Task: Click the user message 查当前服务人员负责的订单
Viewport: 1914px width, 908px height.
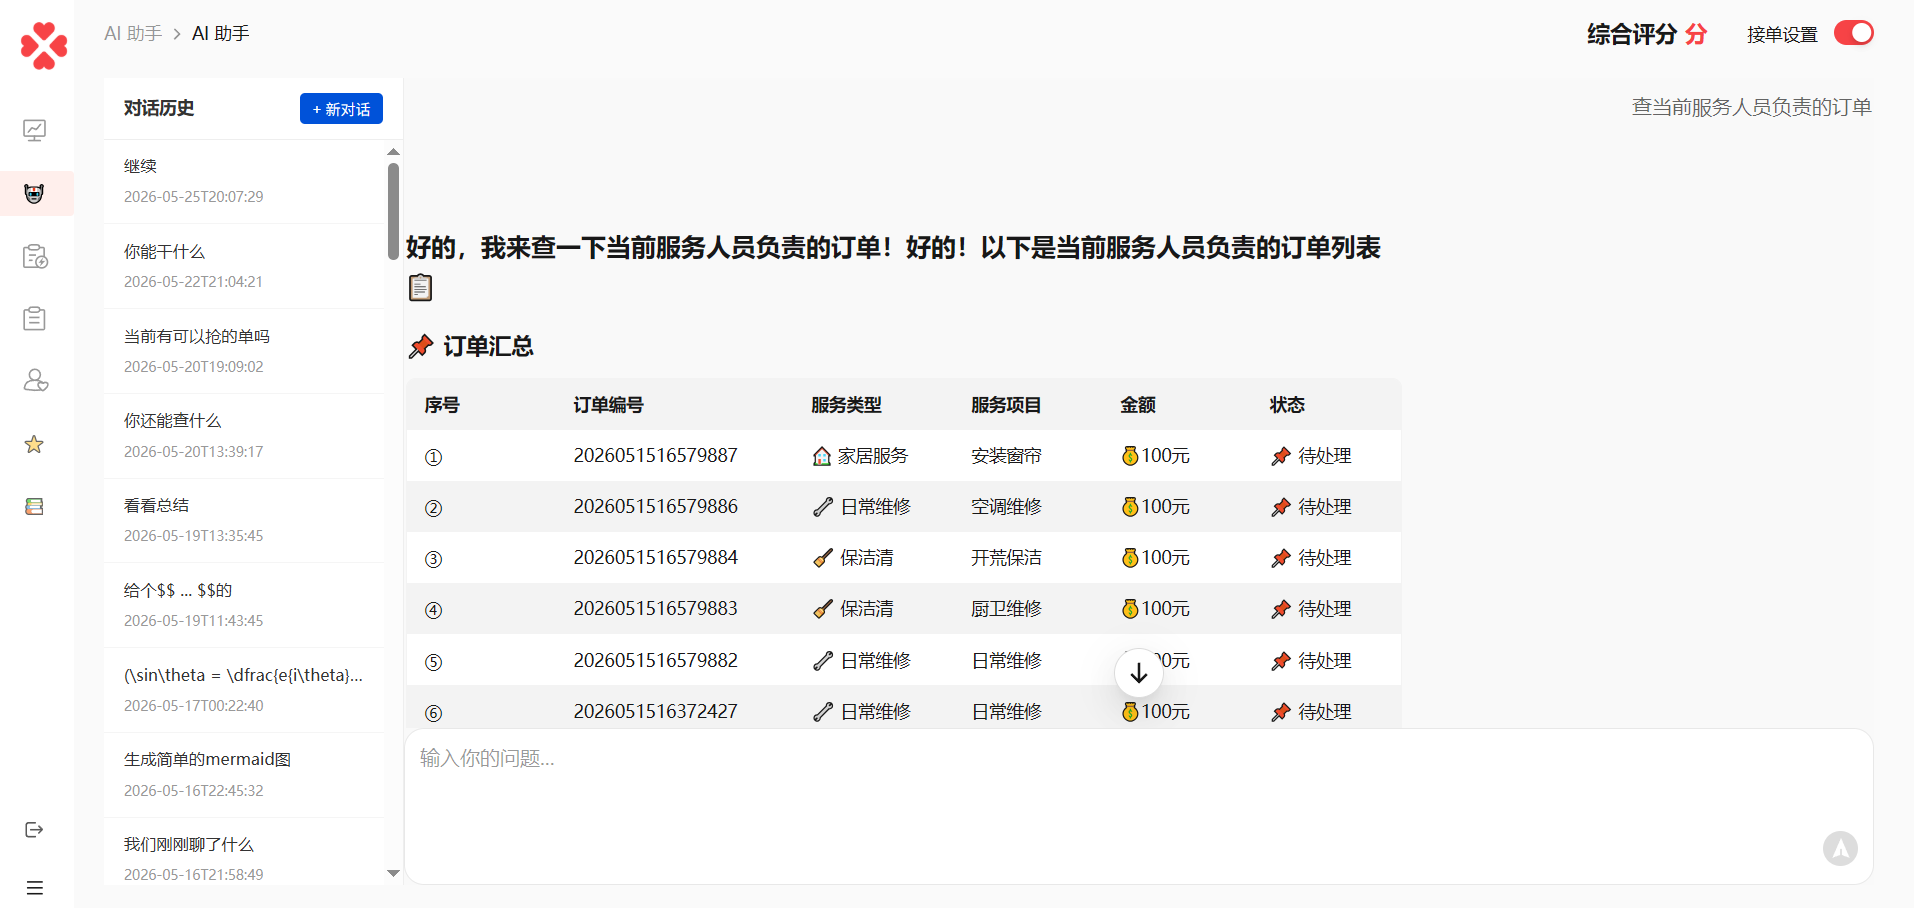Action: tap(1752, 107)
